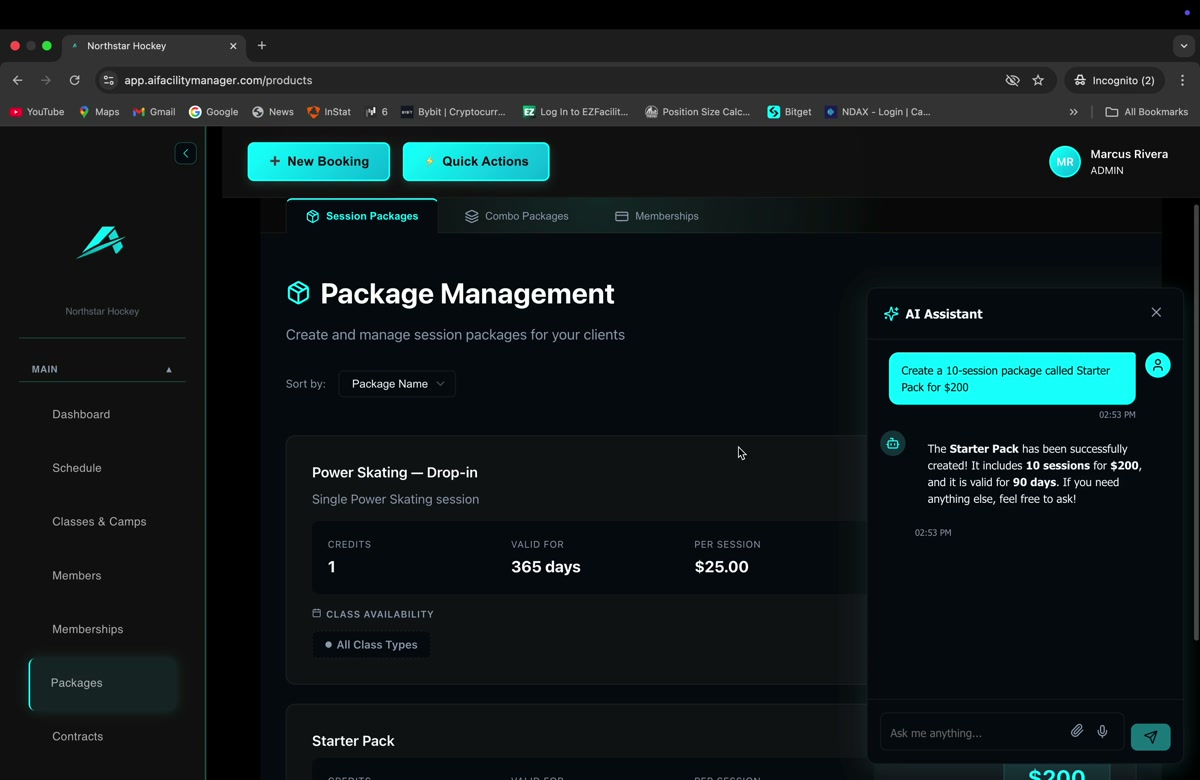Screen dimensions: 1200x780
Task: Click the Northstar Hockey logo in the sidebar
Action: 101,242
